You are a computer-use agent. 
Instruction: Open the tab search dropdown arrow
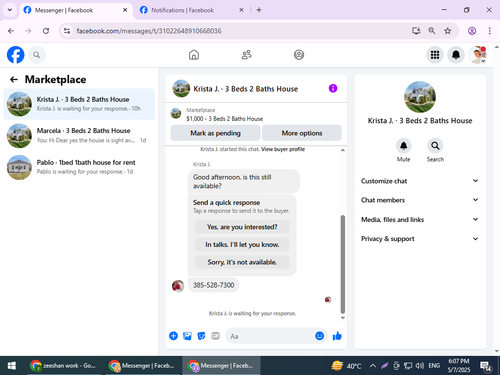point(10,10)
